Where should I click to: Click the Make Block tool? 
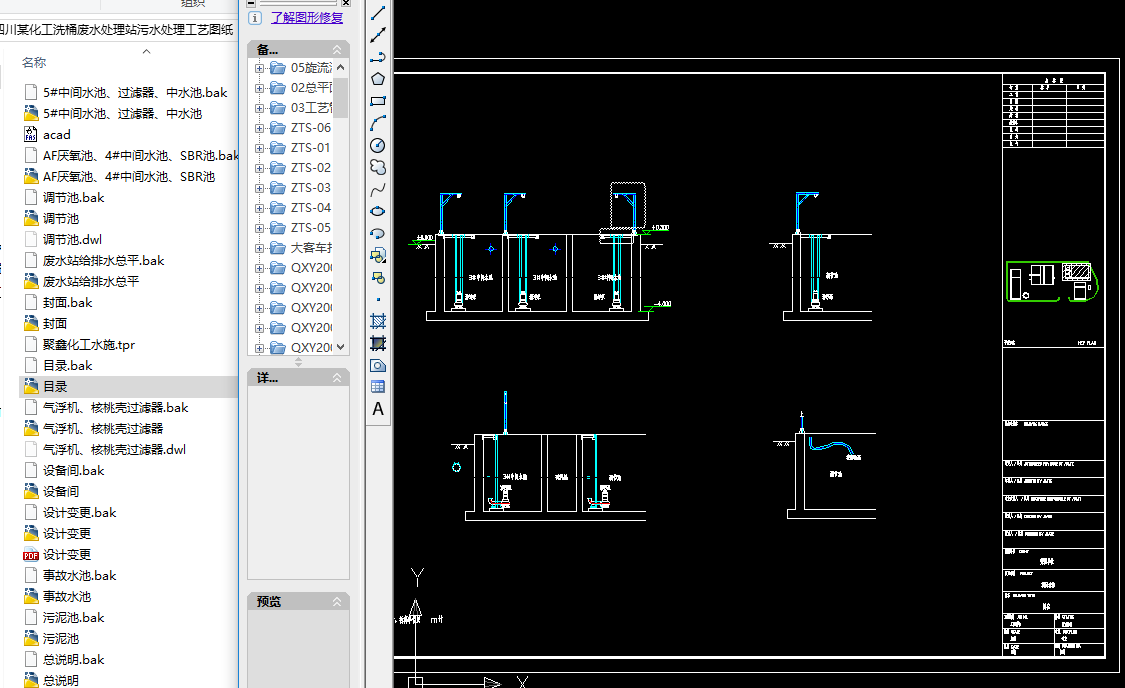tap(377, 278)
